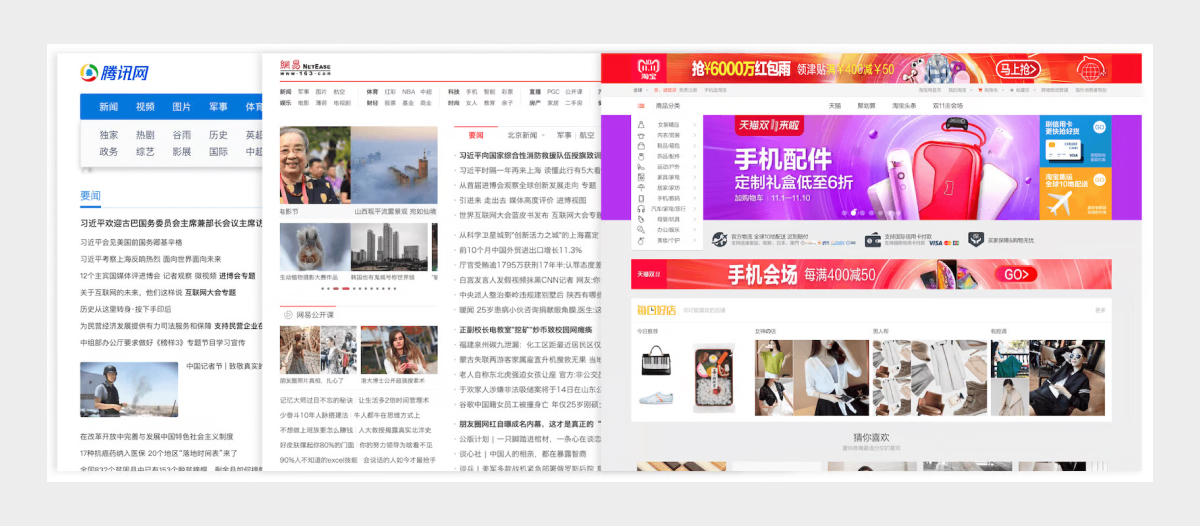The image size is (1200, 526).
Task: Open 体育 link in NetEase navigation
Action: [x=372, y=92]
